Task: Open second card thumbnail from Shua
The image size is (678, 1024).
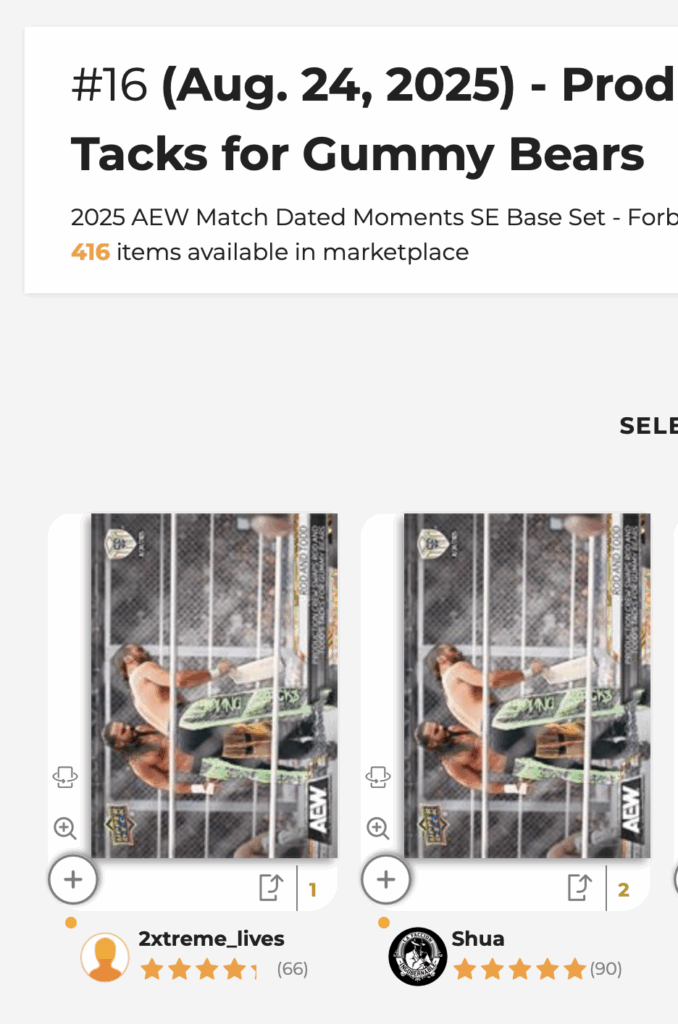Action: coord(526,685)
